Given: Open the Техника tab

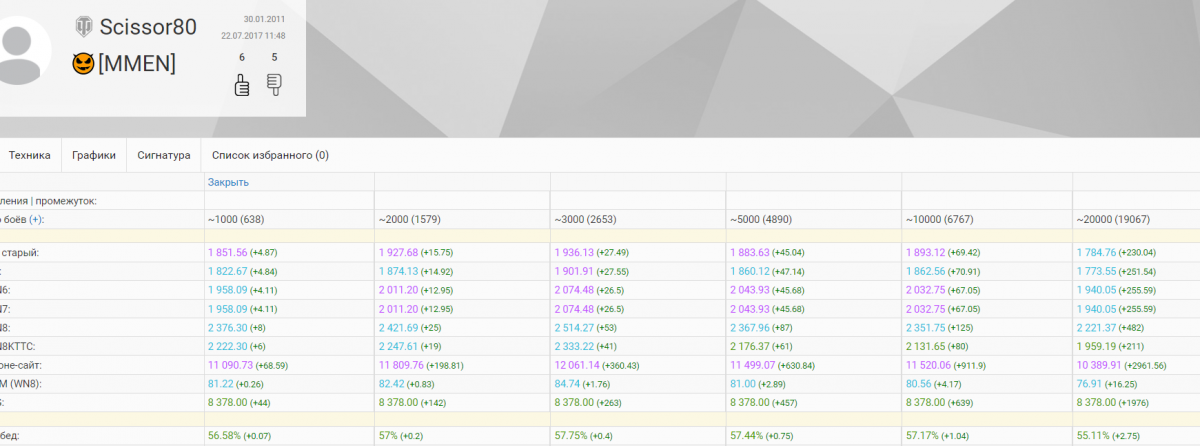Looking at the screenshot, I should (x=29, y=155).
